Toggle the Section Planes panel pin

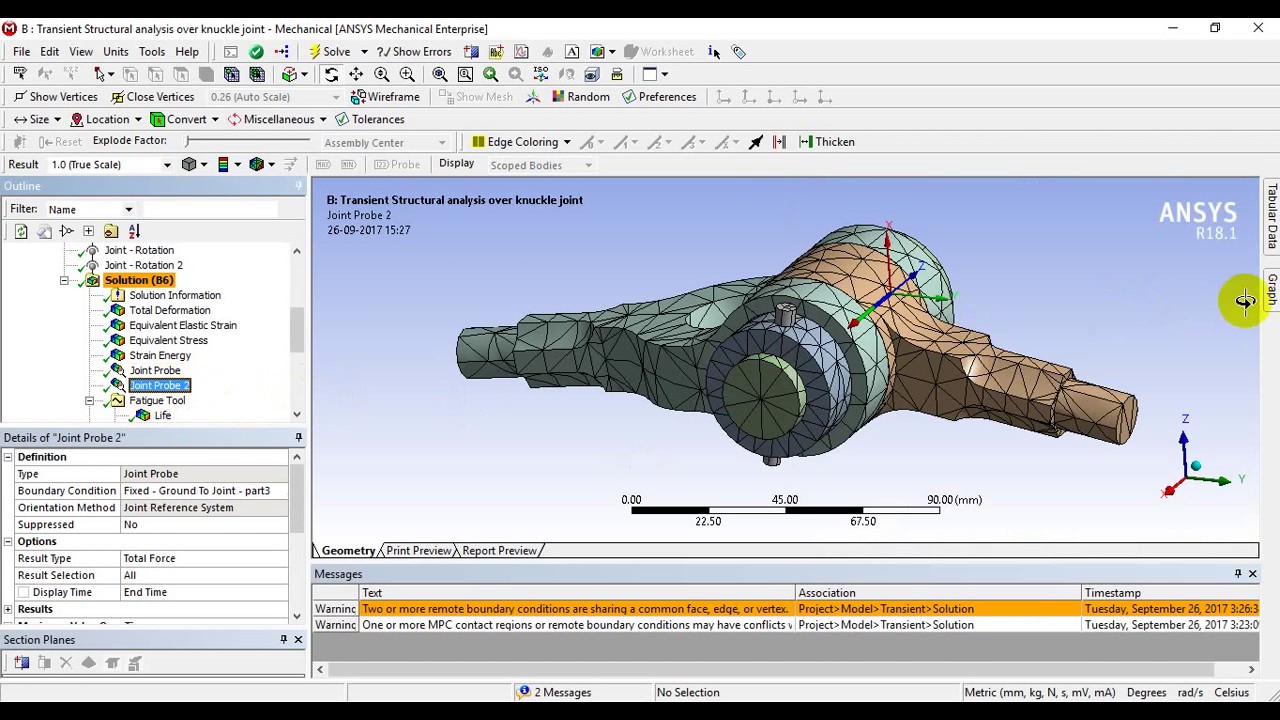pyautogui.click(x=283, y=640)
